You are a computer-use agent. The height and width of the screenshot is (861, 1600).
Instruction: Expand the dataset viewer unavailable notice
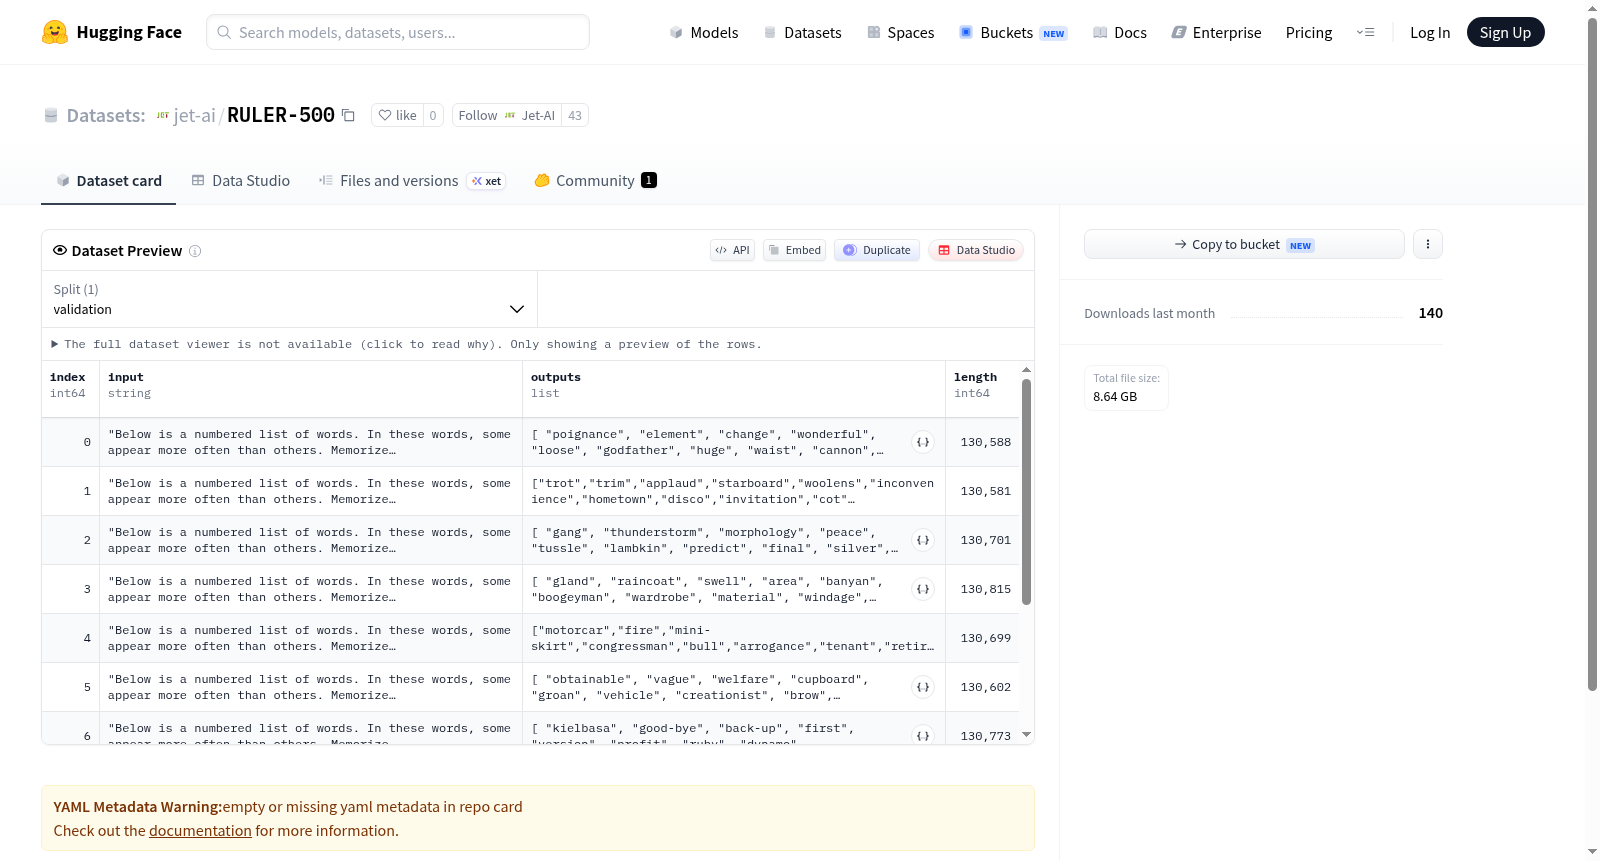(406, 344)
